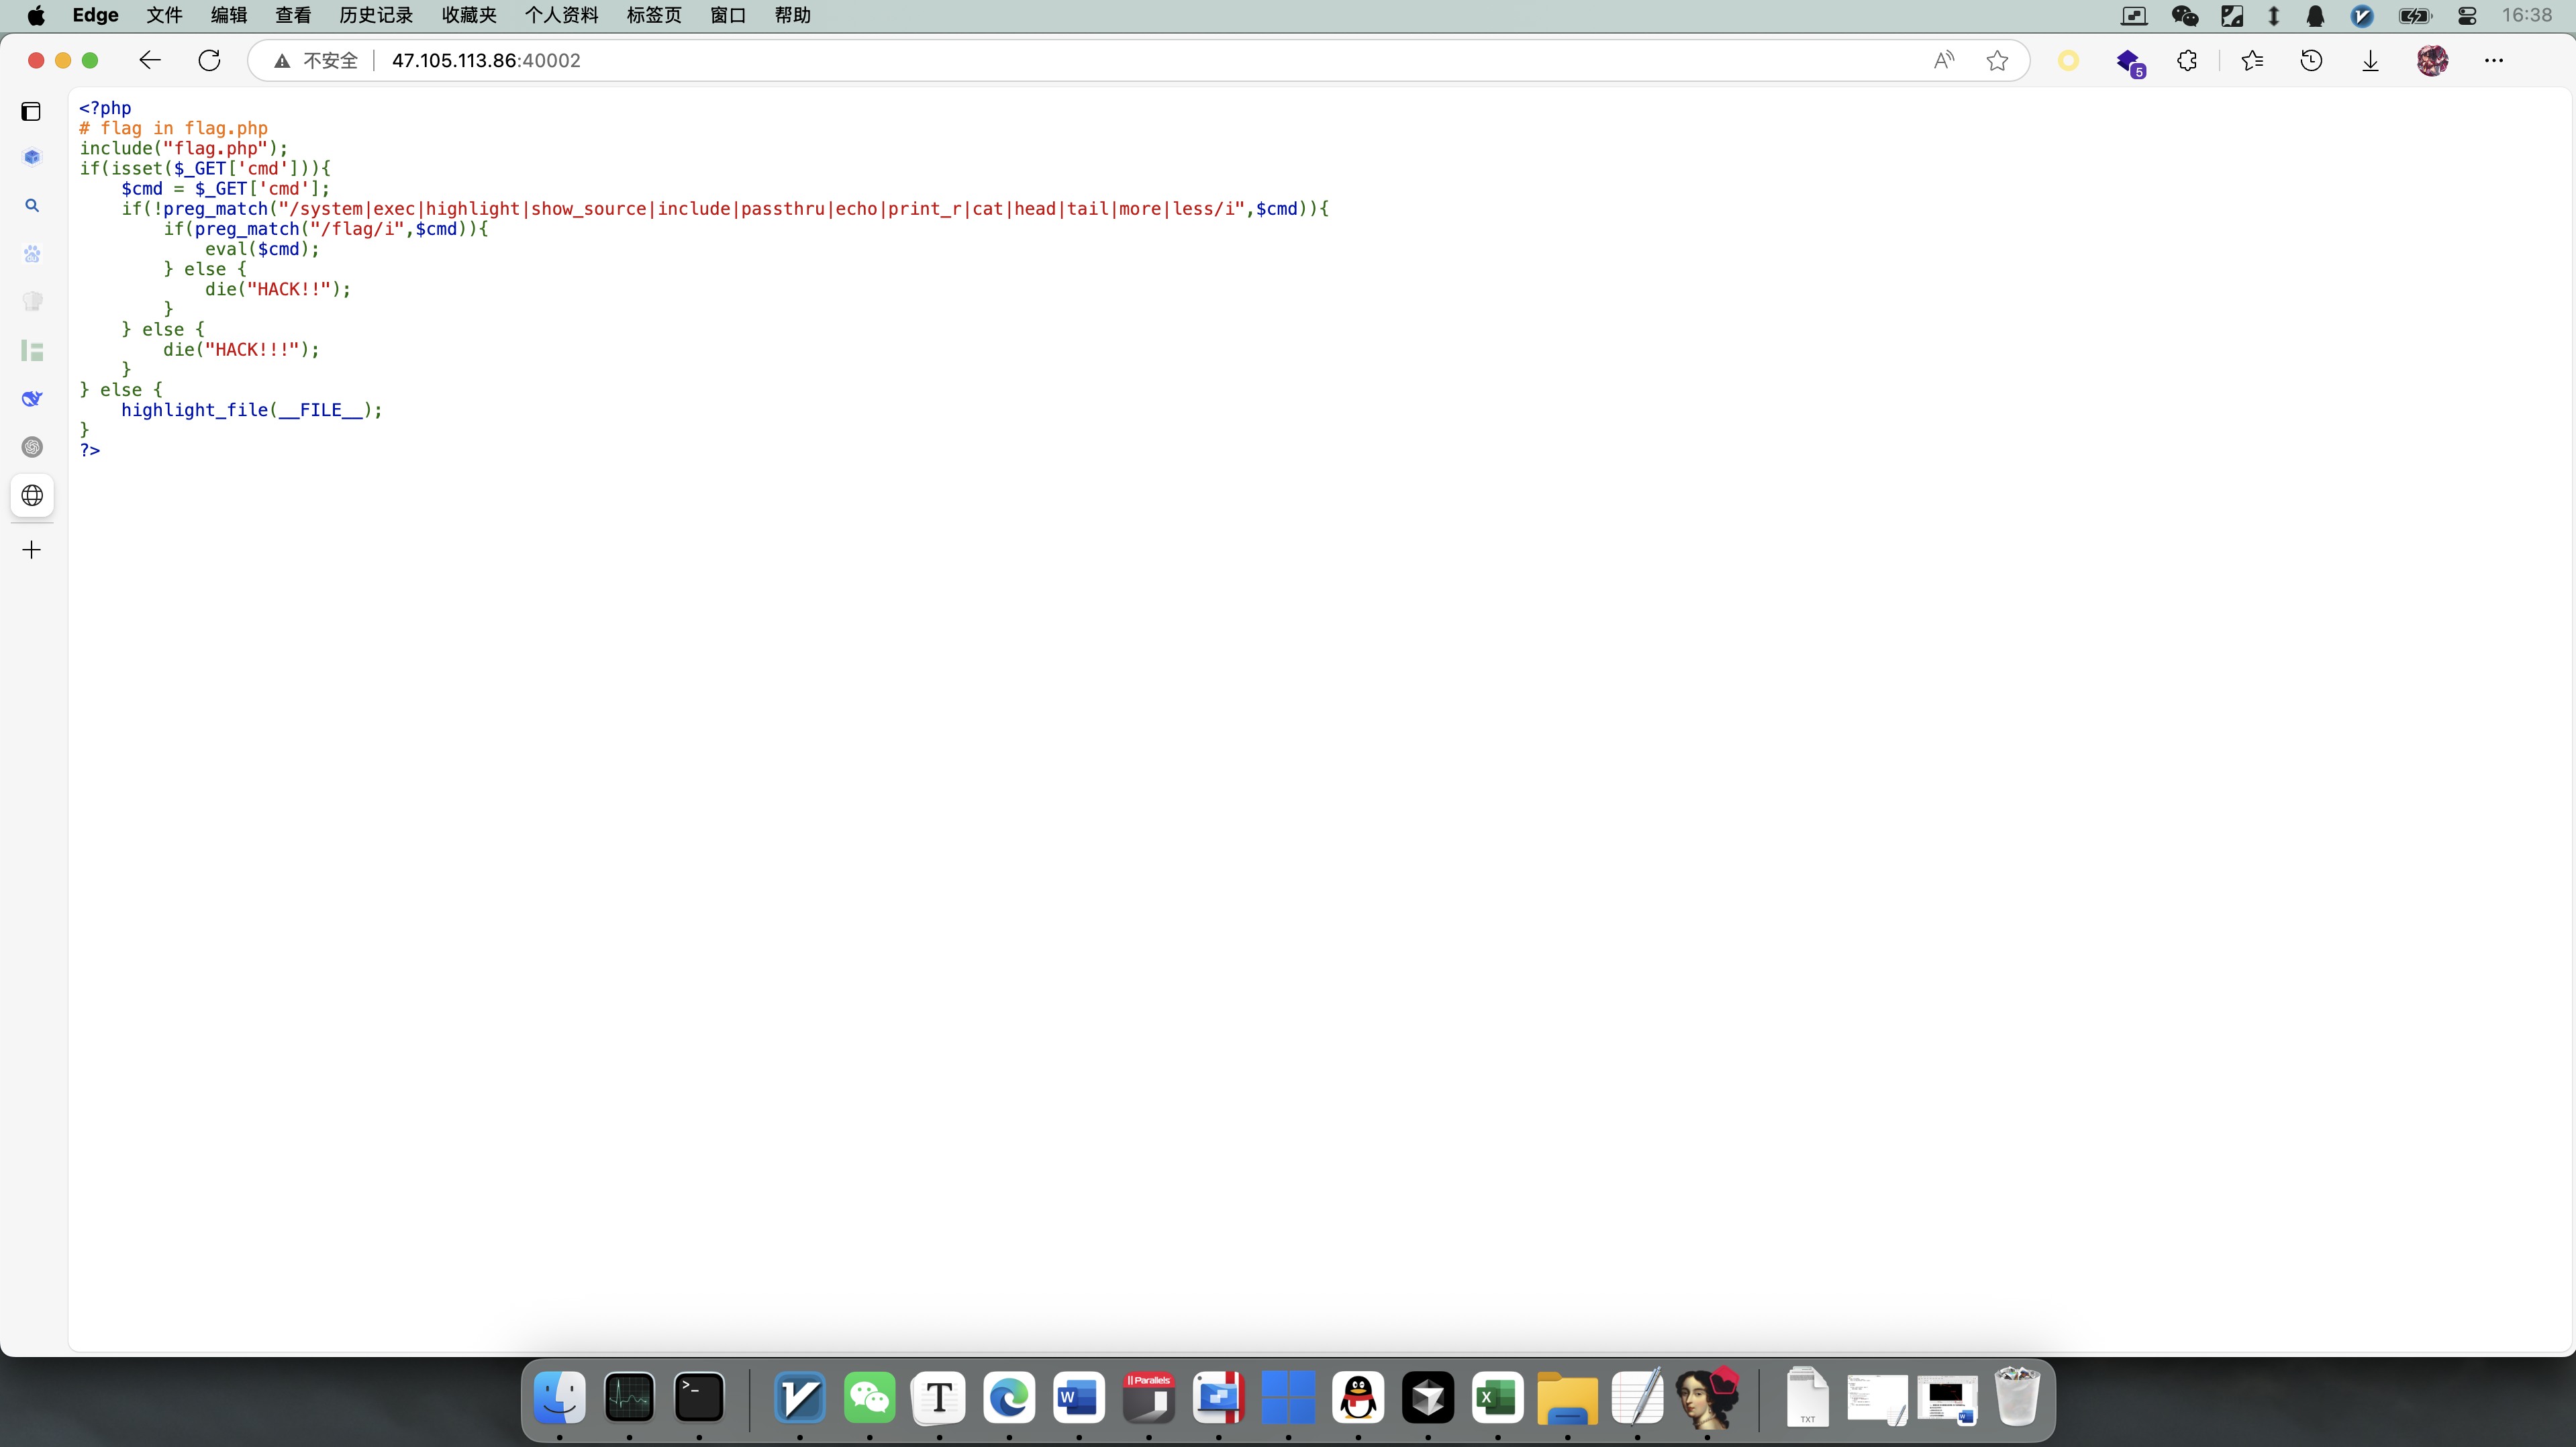Open the 收藏夹 menu
This screenshot has height=1447, width=2576.
pos(469,15)
